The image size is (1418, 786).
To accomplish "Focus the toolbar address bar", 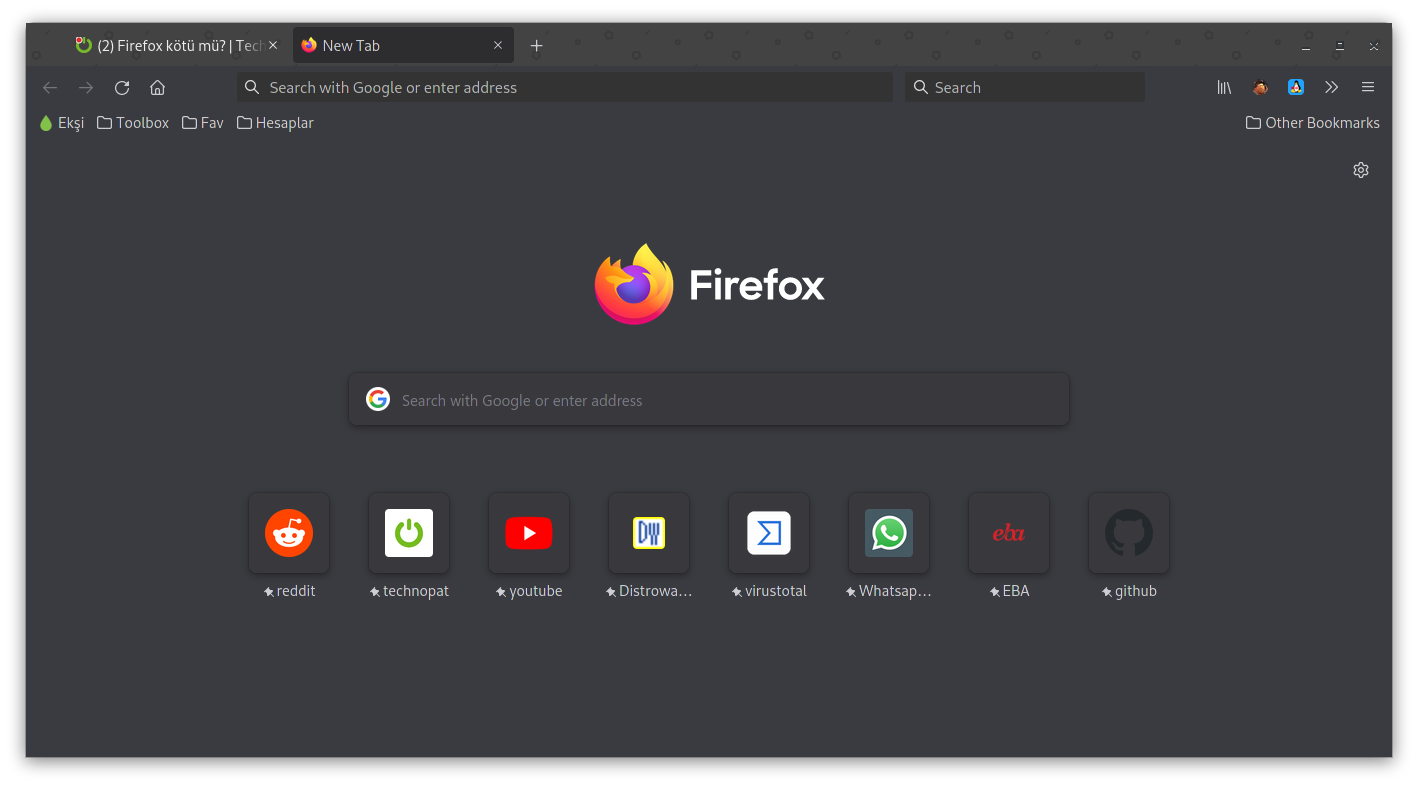I will click(x=565, y=88).
